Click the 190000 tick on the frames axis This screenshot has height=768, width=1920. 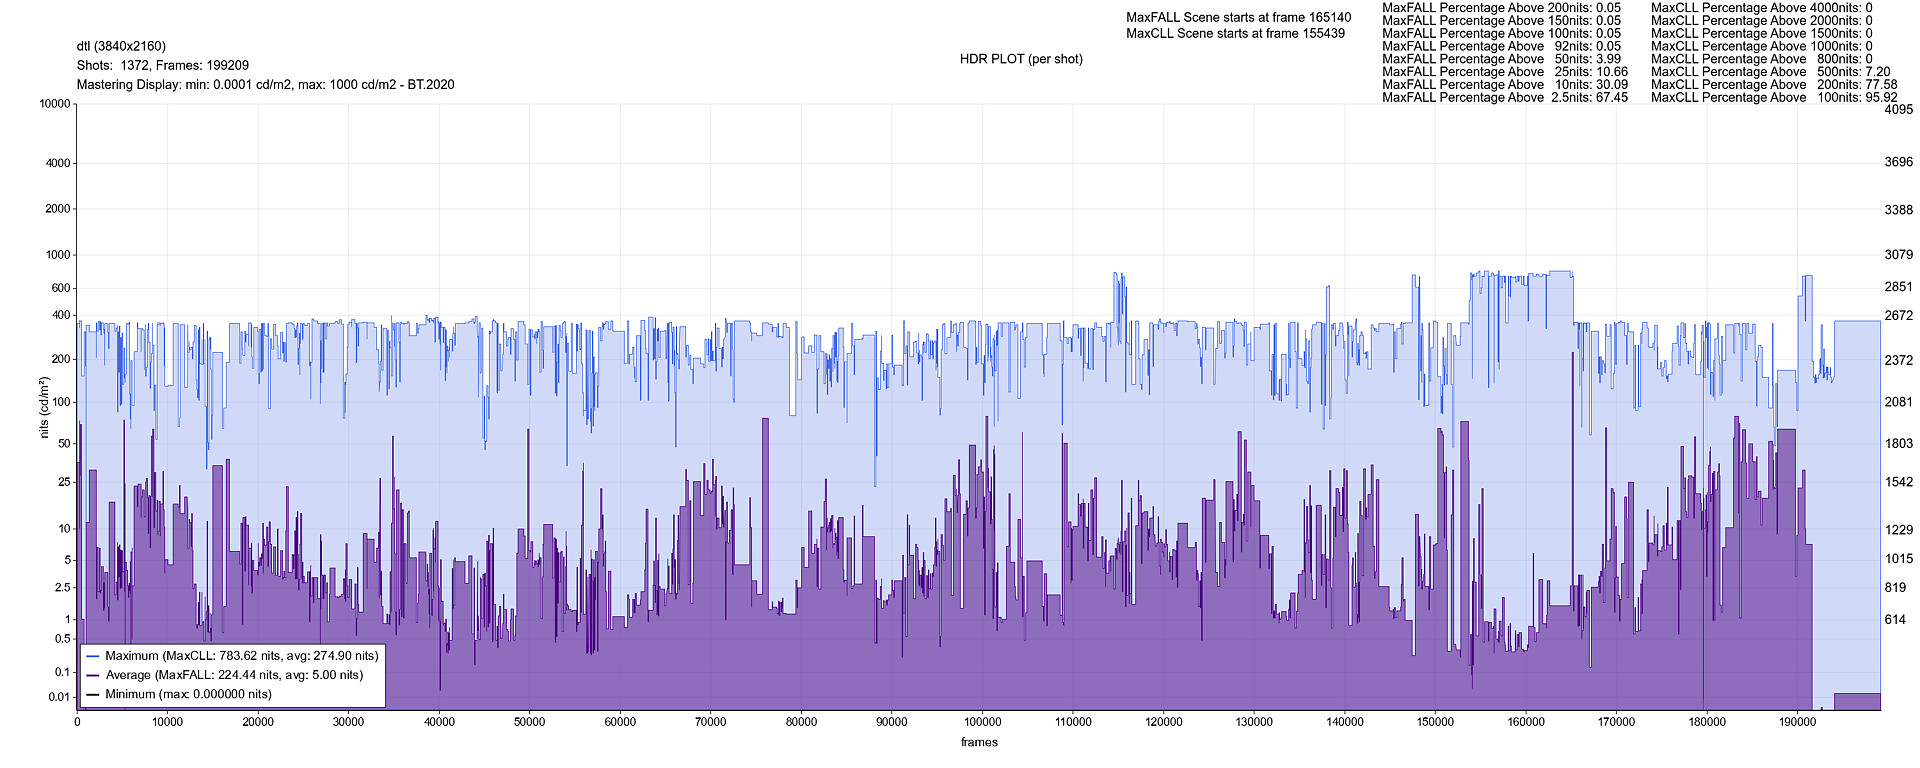[1797, 722]
